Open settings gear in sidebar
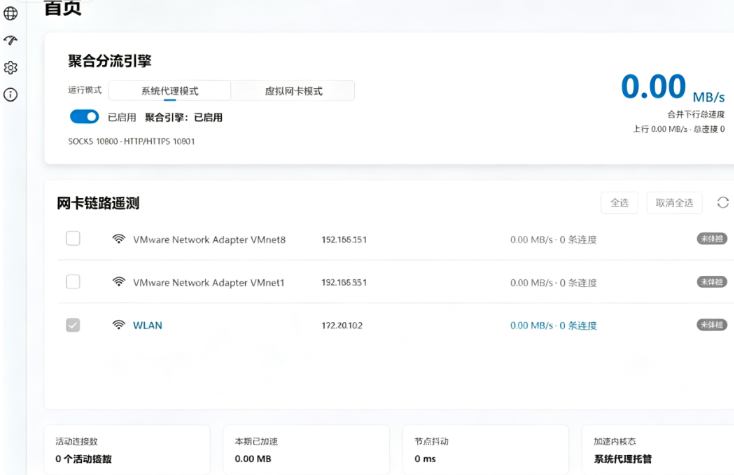 point(10,68)
